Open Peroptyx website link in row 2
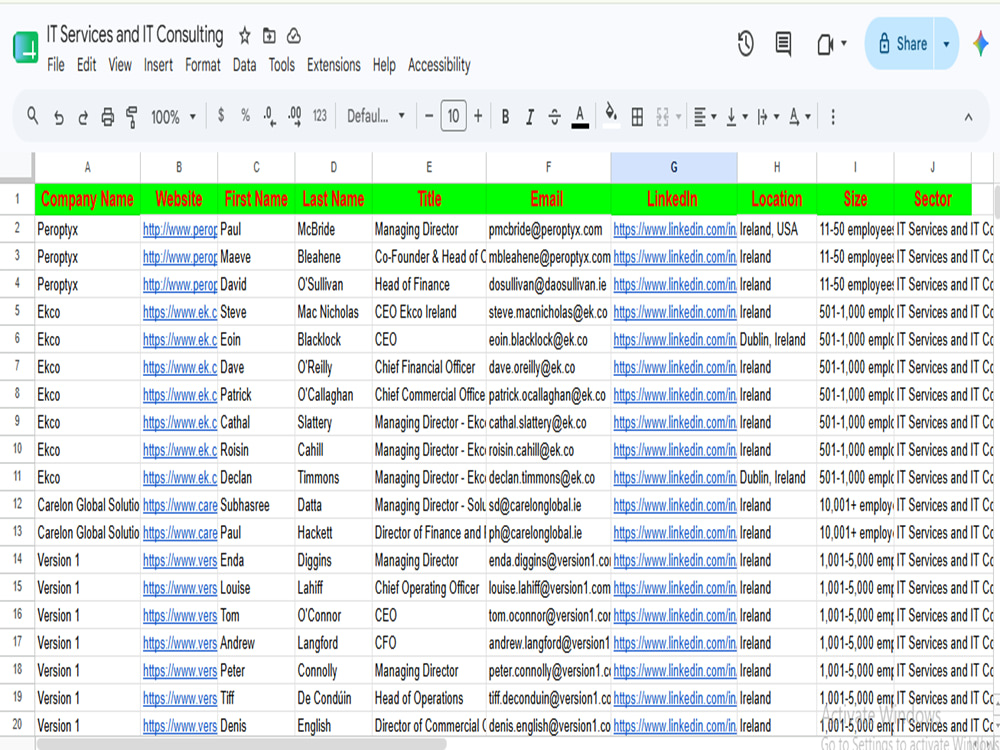 pyautogui.click(x=180, y=230)
